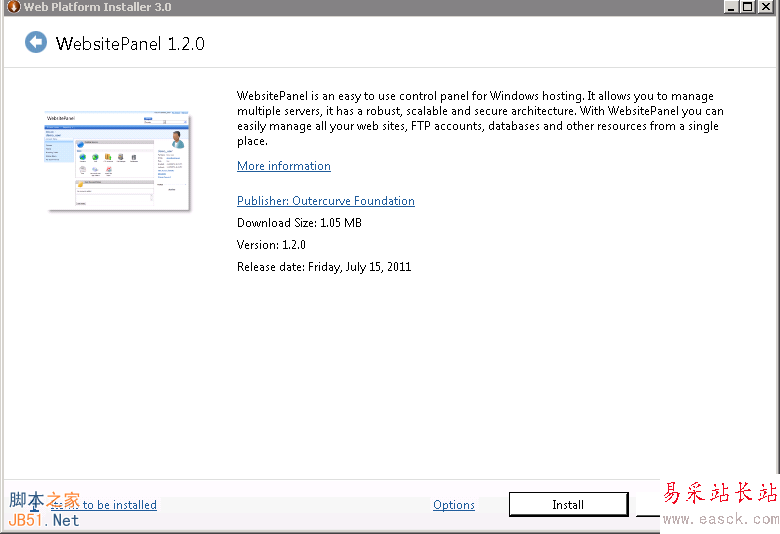Close the Web Platform Installer window
Screen dimensions: 780x534
(x=766, y=6)
